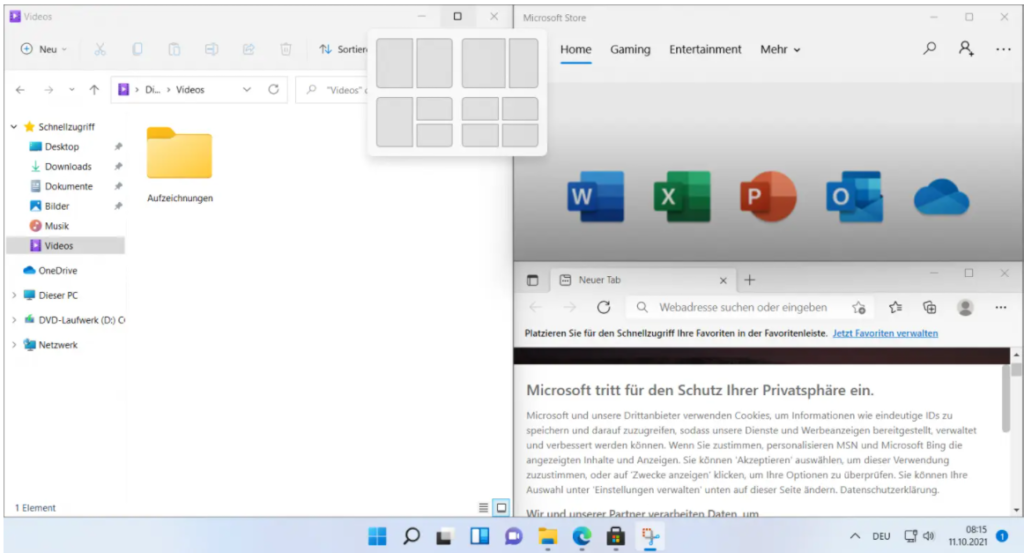
Task: Click the Store account profile icon
Action: click(966, 48)
